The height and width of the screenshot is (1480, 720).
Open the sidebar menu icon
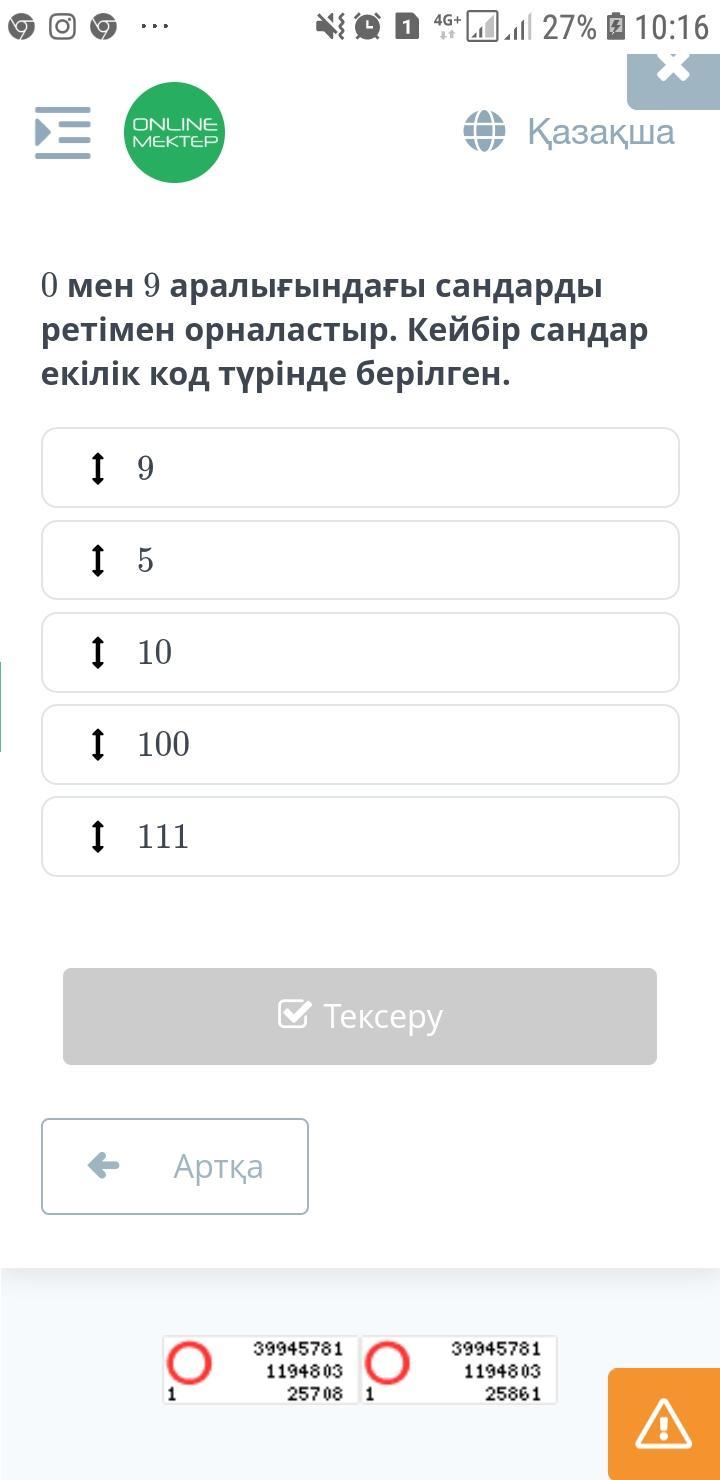click(63, 132)
